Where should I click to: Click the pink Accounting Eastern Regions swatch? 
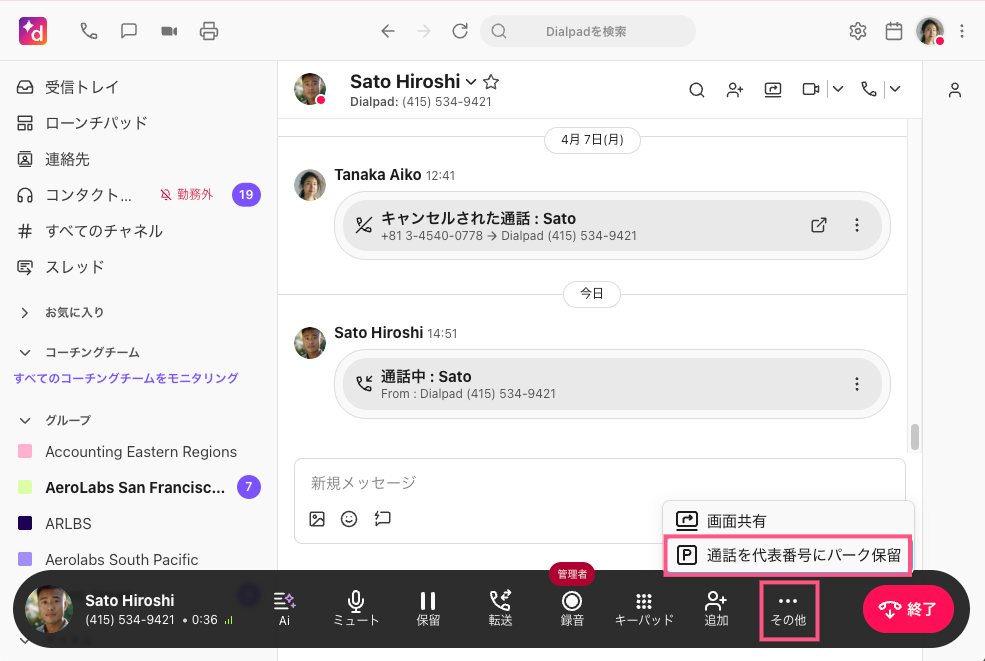[x=25, y=451]
